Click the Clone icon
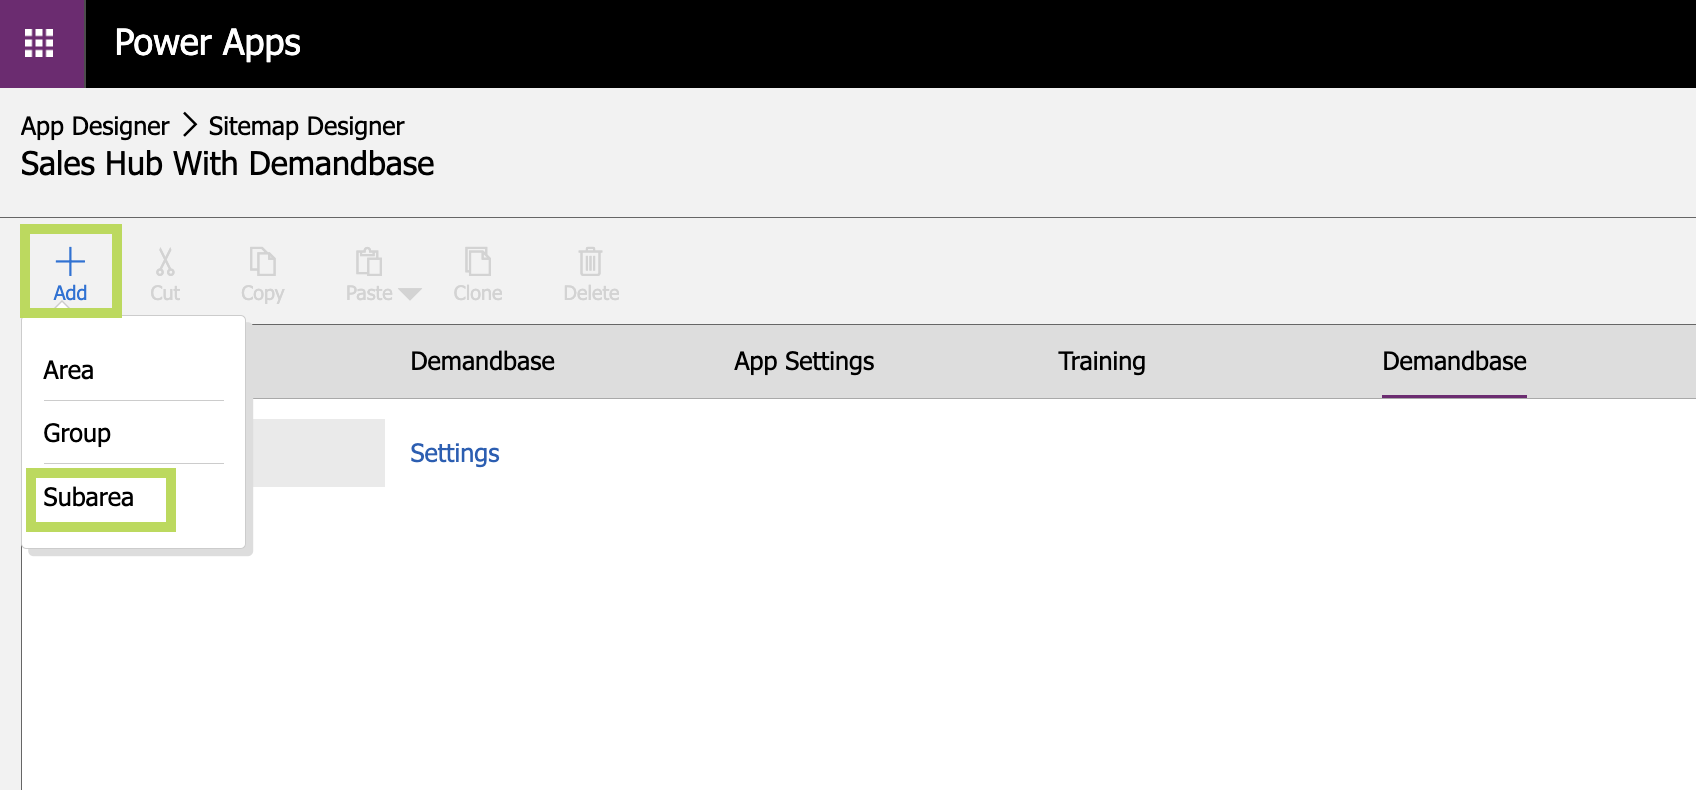The width and height of the screenshot is (1696, 790). [x=478, y=262]
